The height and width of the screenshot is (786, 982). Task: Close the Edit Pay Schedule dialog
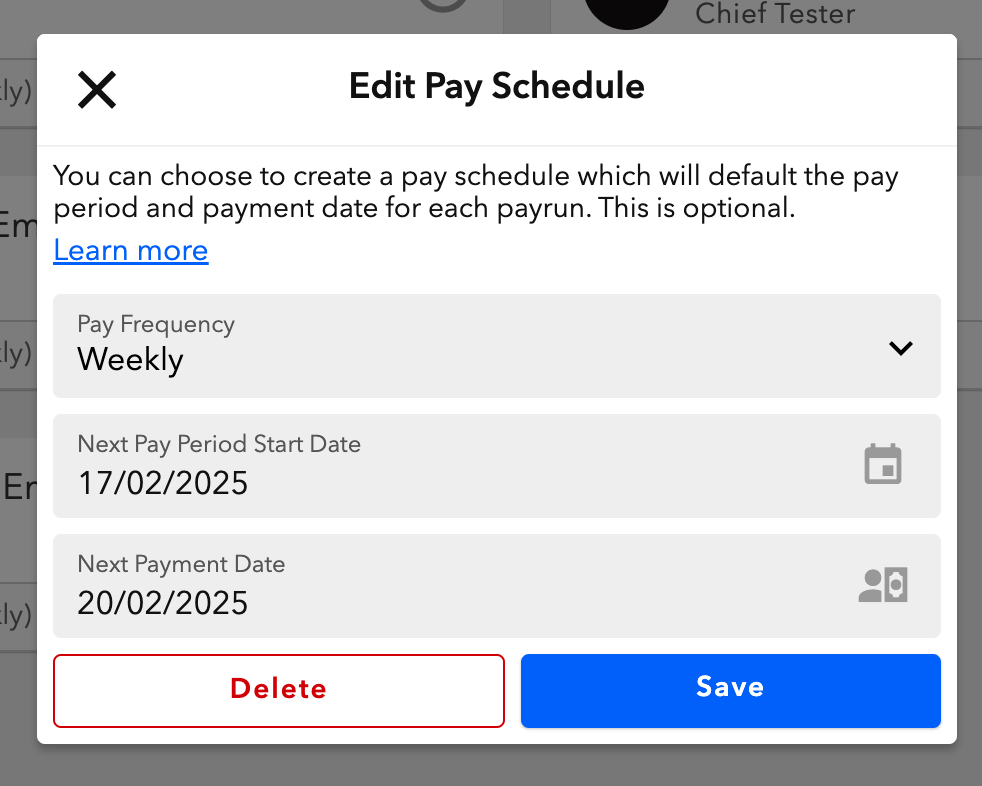97,90
